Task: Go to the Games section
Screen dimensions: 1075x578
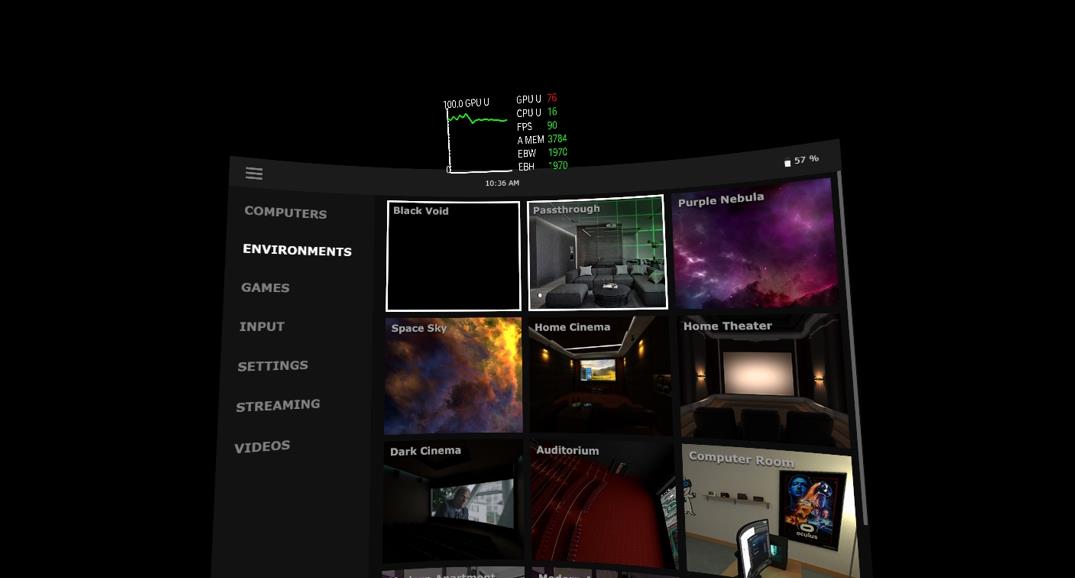Action: [x=265, y=288]
